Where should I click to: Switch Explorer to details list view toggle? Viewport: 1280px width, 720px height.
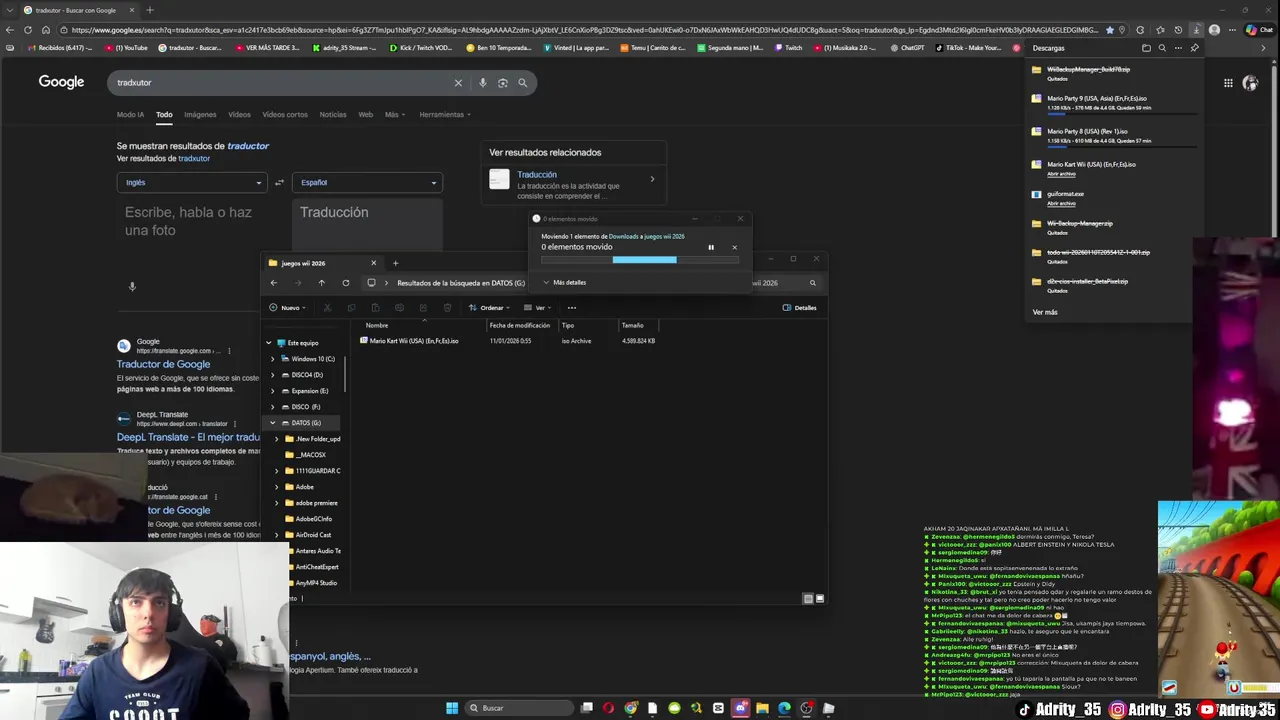coord(808,599)
